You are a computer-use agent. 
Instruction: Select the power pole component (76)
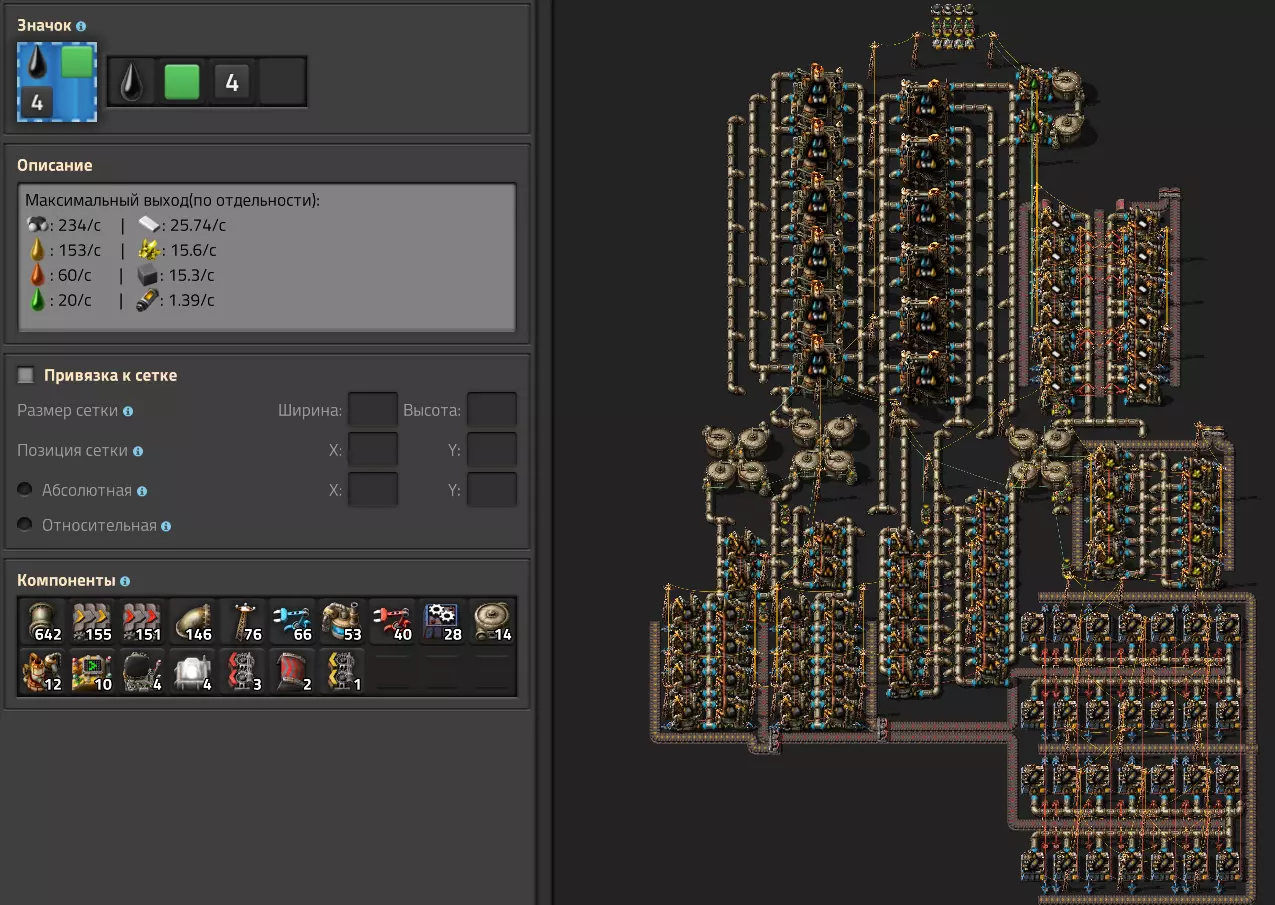tap(243, 622)
